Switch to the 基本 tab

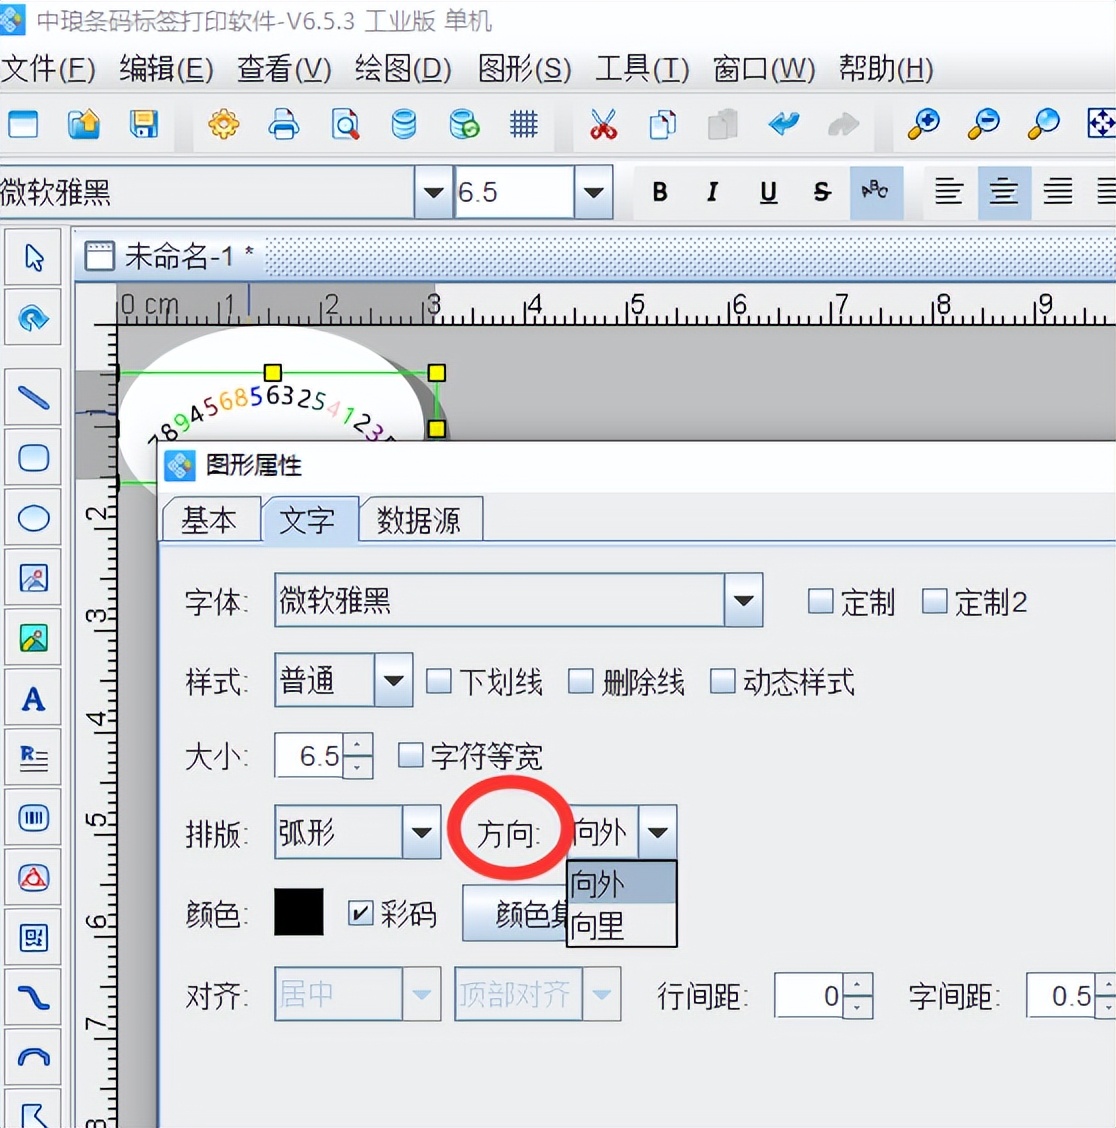pos(209,519)
